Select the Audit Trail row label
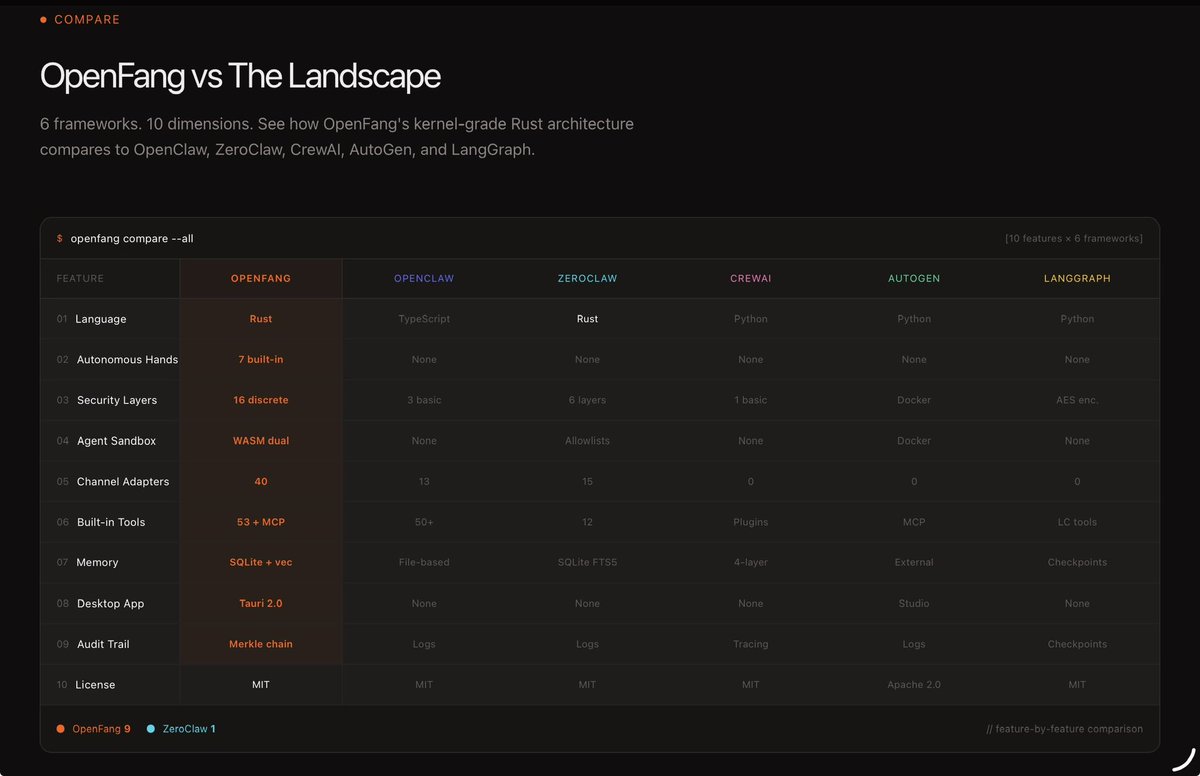 click(x=103, y=644)
